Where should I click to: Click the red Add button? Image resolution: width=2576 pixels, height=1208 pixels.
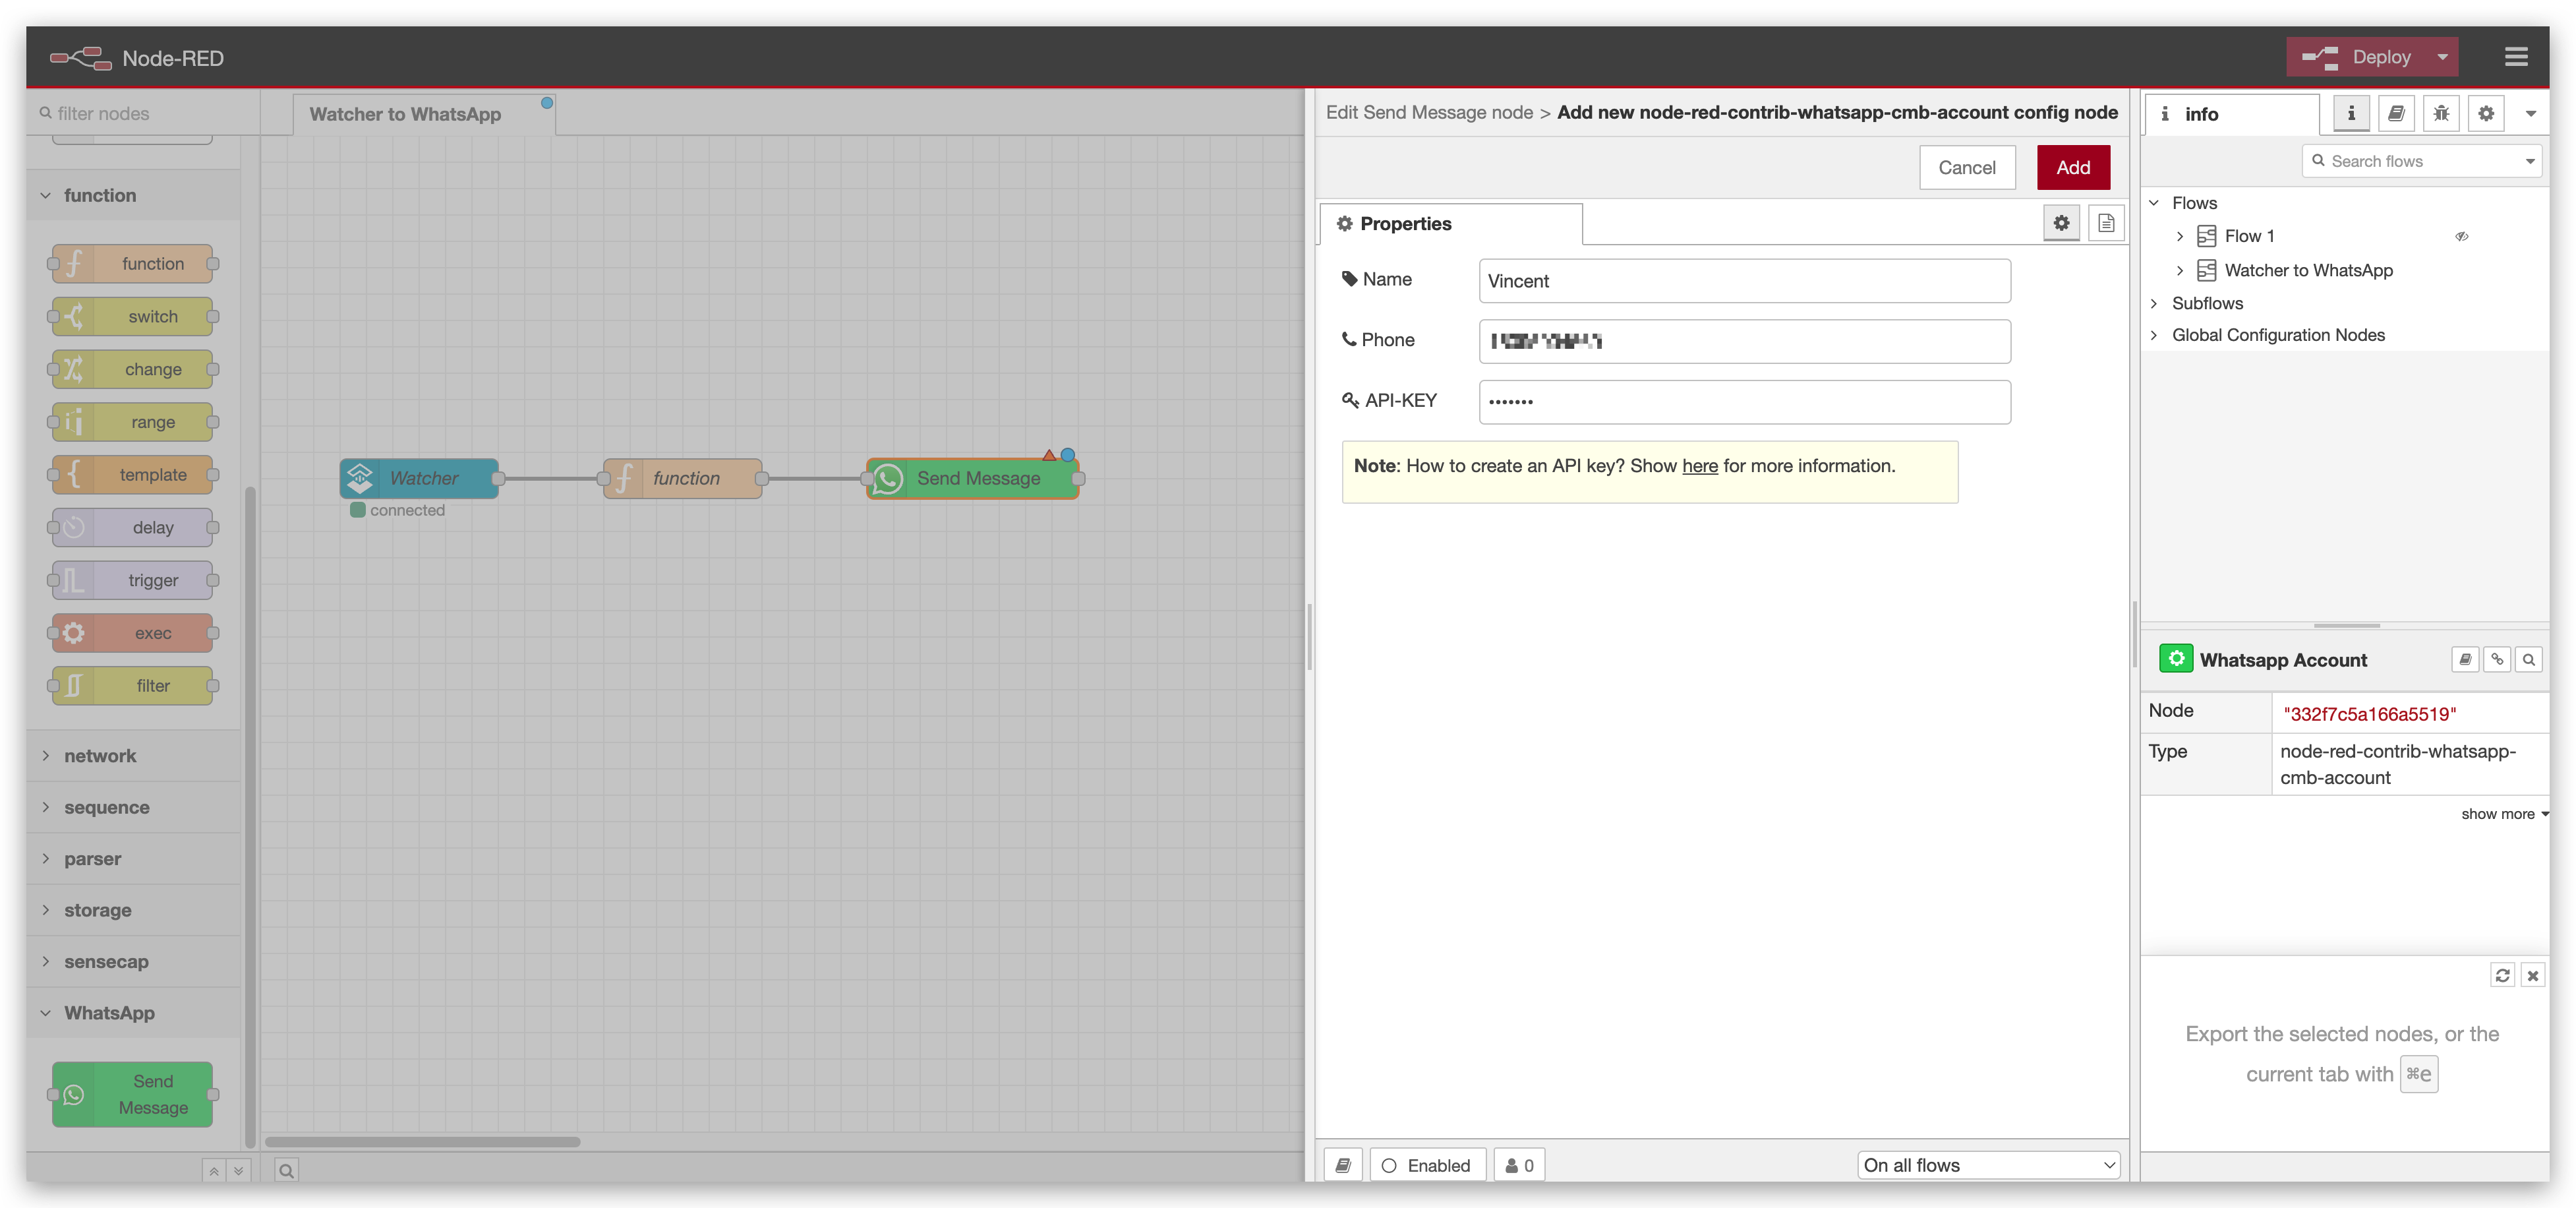tap(2073, 168)
